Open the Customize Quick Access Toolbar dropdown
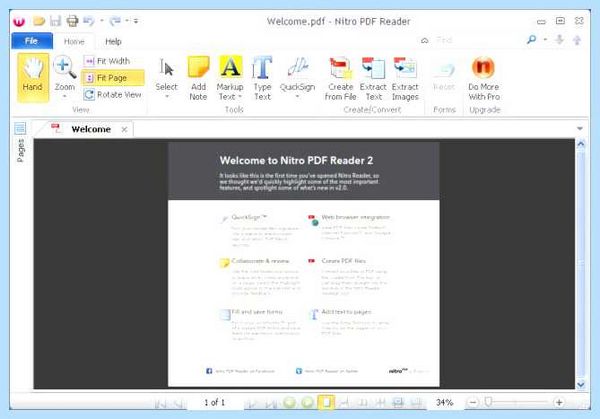 coord(136,21)
